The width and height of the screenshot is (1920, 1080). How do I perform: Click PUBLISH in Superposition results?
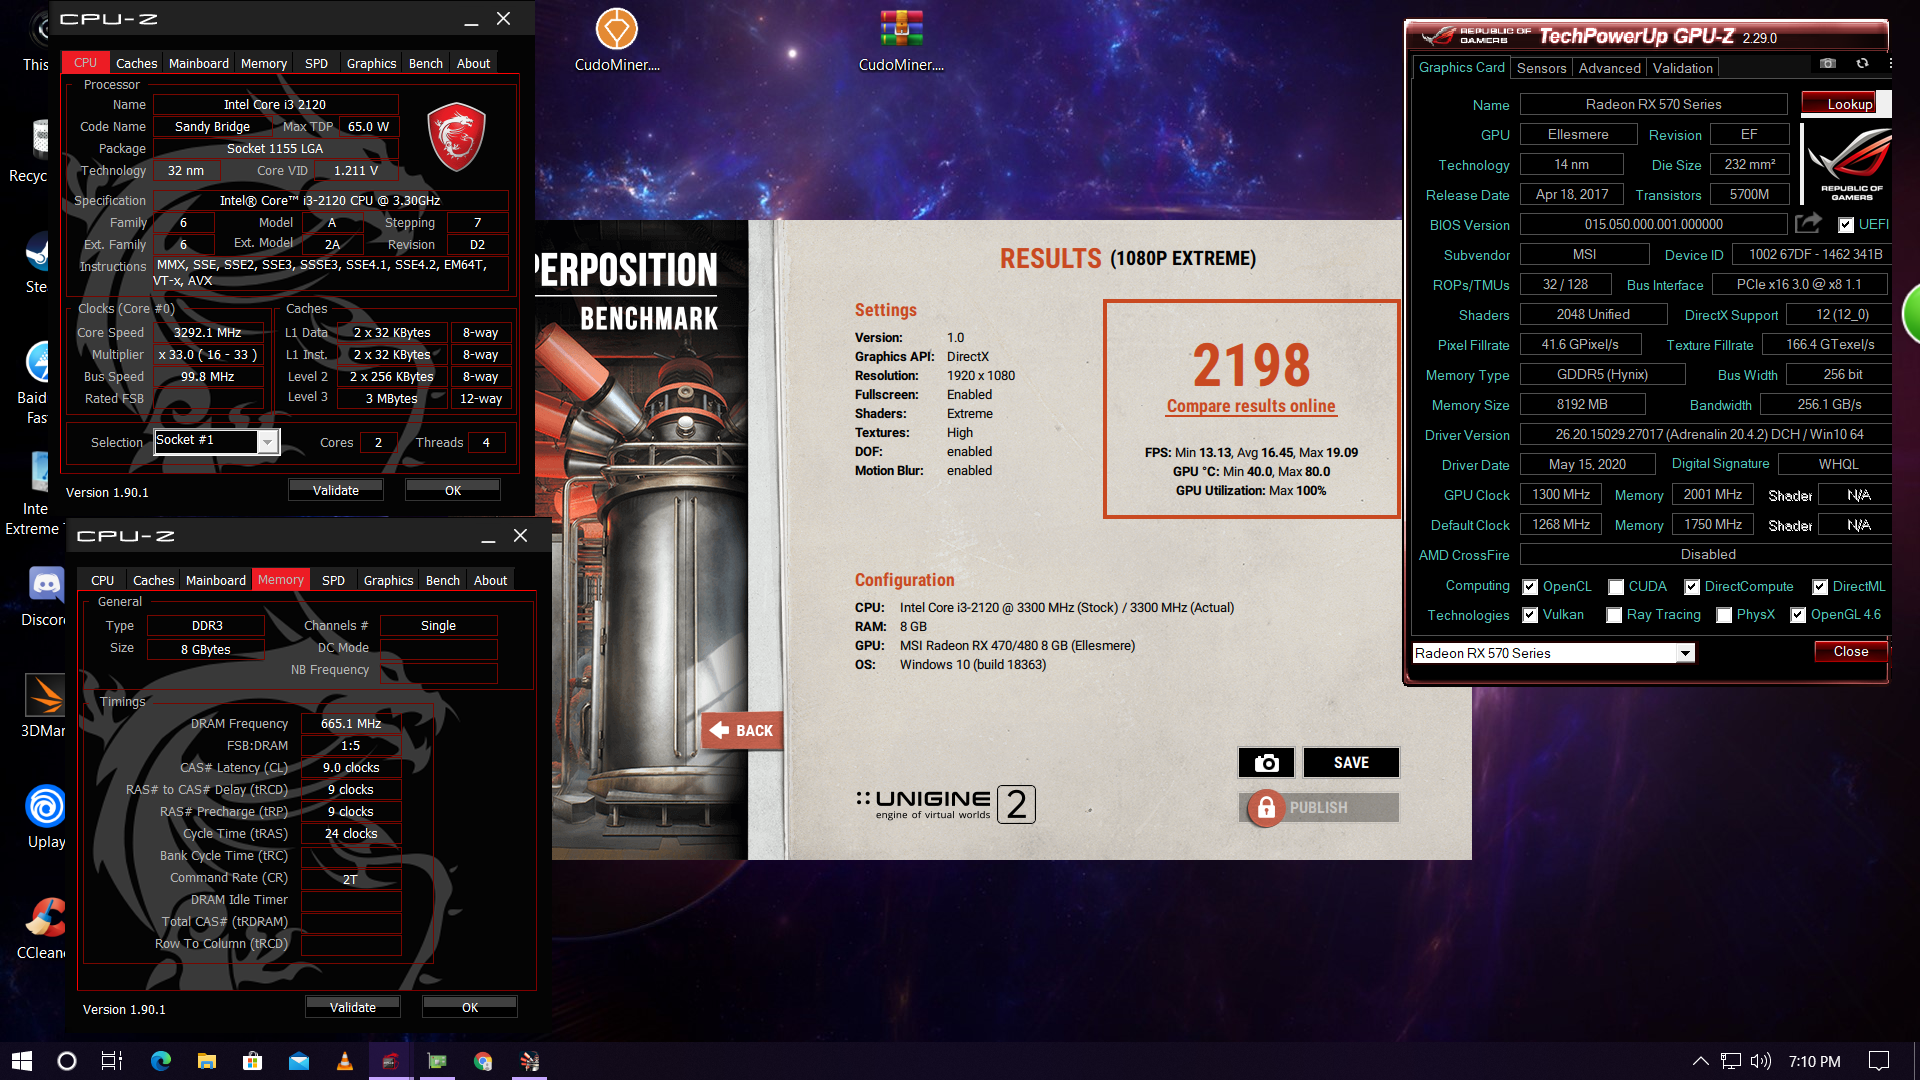[1319, 808]
